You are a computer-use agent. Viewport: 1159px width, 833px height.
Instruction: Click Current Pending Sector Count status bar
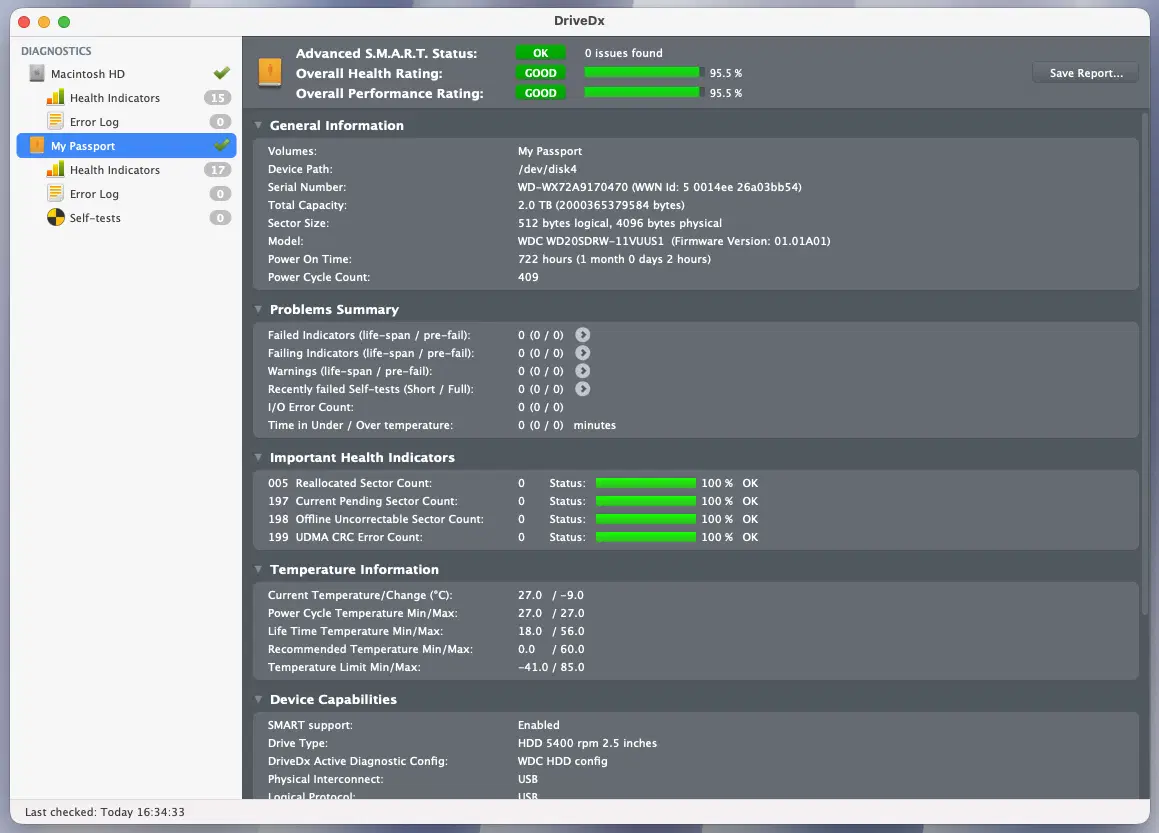point(646,500)
